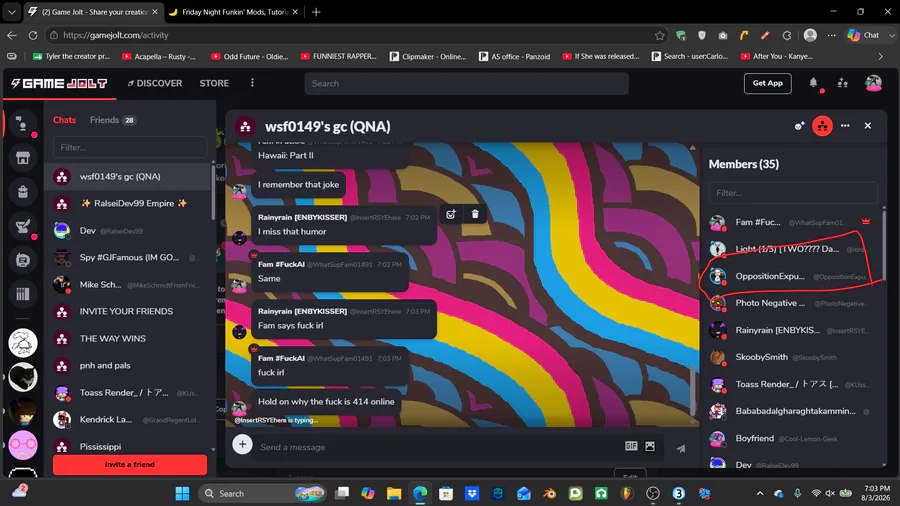This screenshot has width=900, height=506.
Task: Click the add members icon in chat header
Action: (799, 126)
